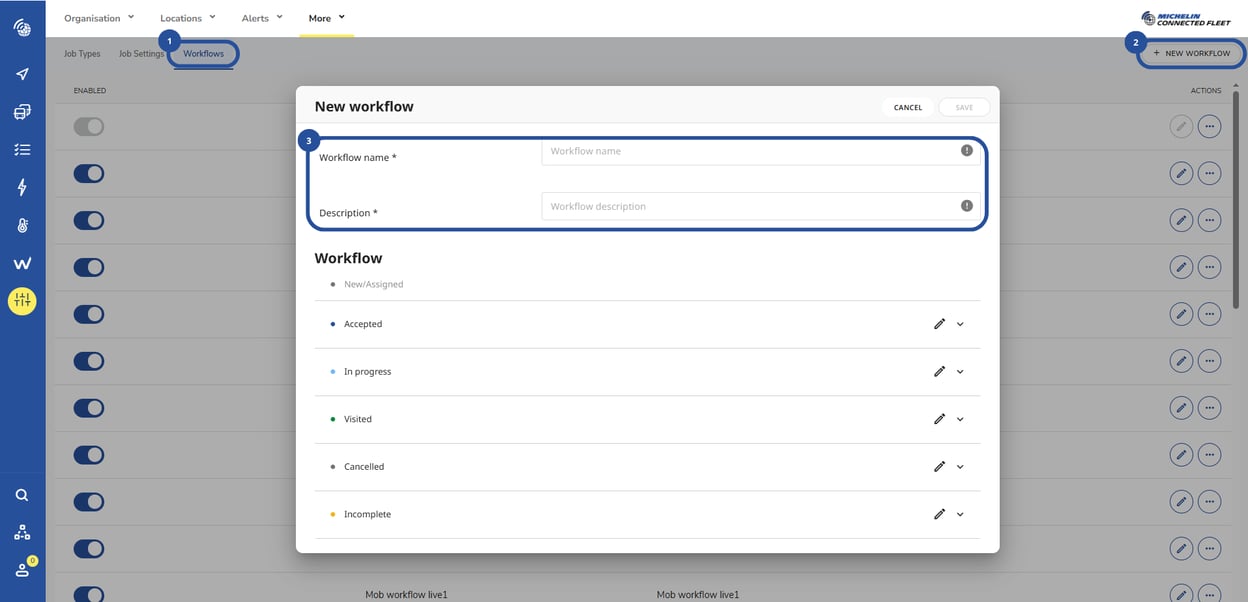Viewport: 1248px width, 602px height.
Task: Open the Locations dropdown menu
Action: (x=188, y=18)
